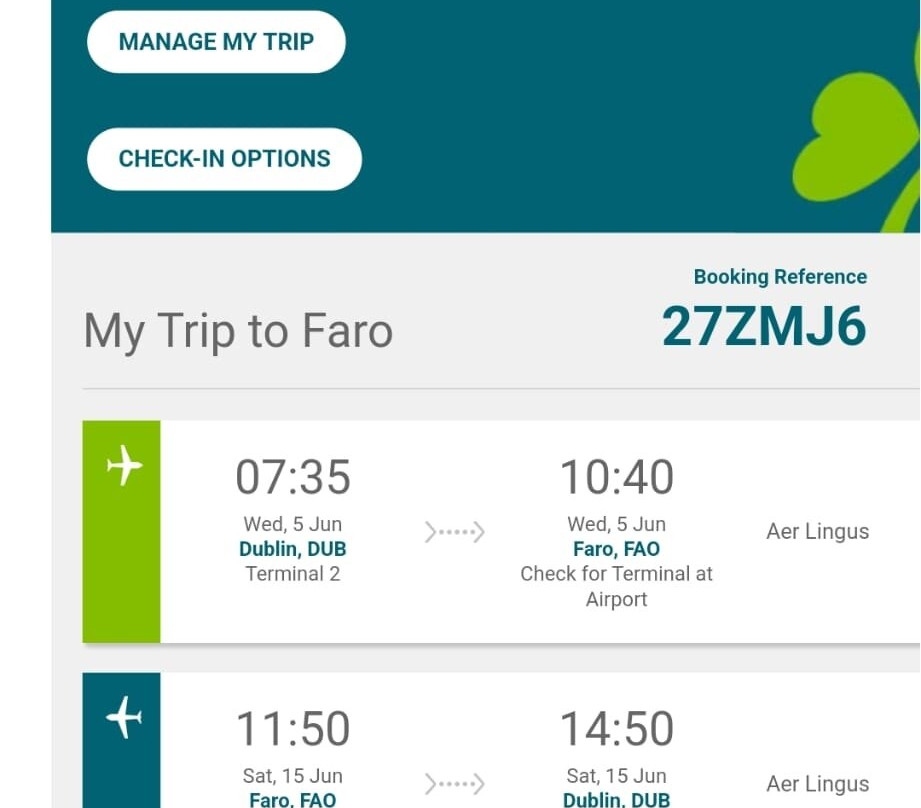This screenshot has height=808, width=921.
Task: Click the green outbound flight plane icon
Action: (123, 466)
